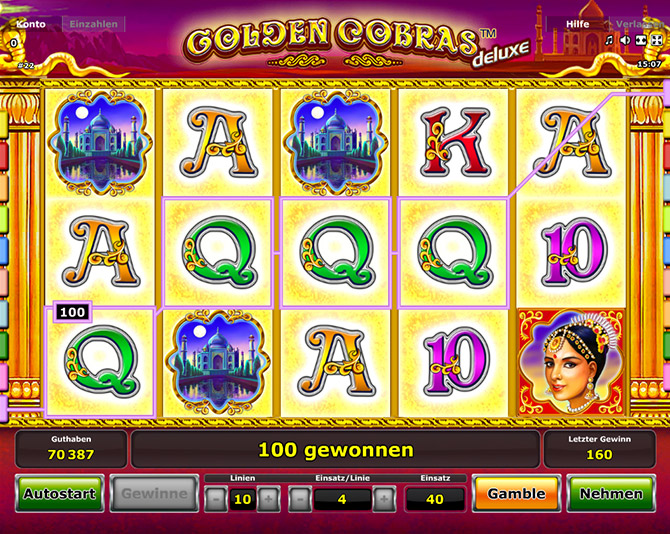This screenshot has width=670, height=534.
Task: Toggle widescreen stretch mode icon
Action: pyautogui.click(x=641, y=40)
